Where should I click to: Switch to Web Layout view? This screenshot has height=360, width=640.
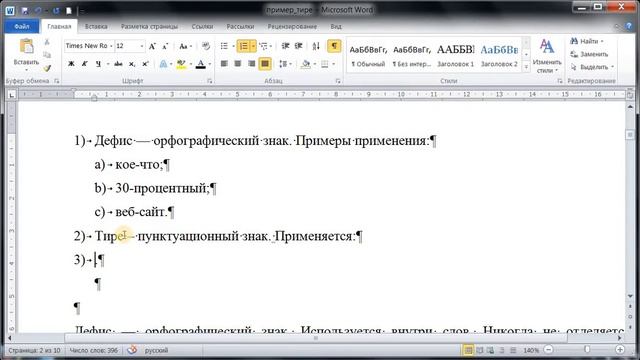(x=490, y=350)
